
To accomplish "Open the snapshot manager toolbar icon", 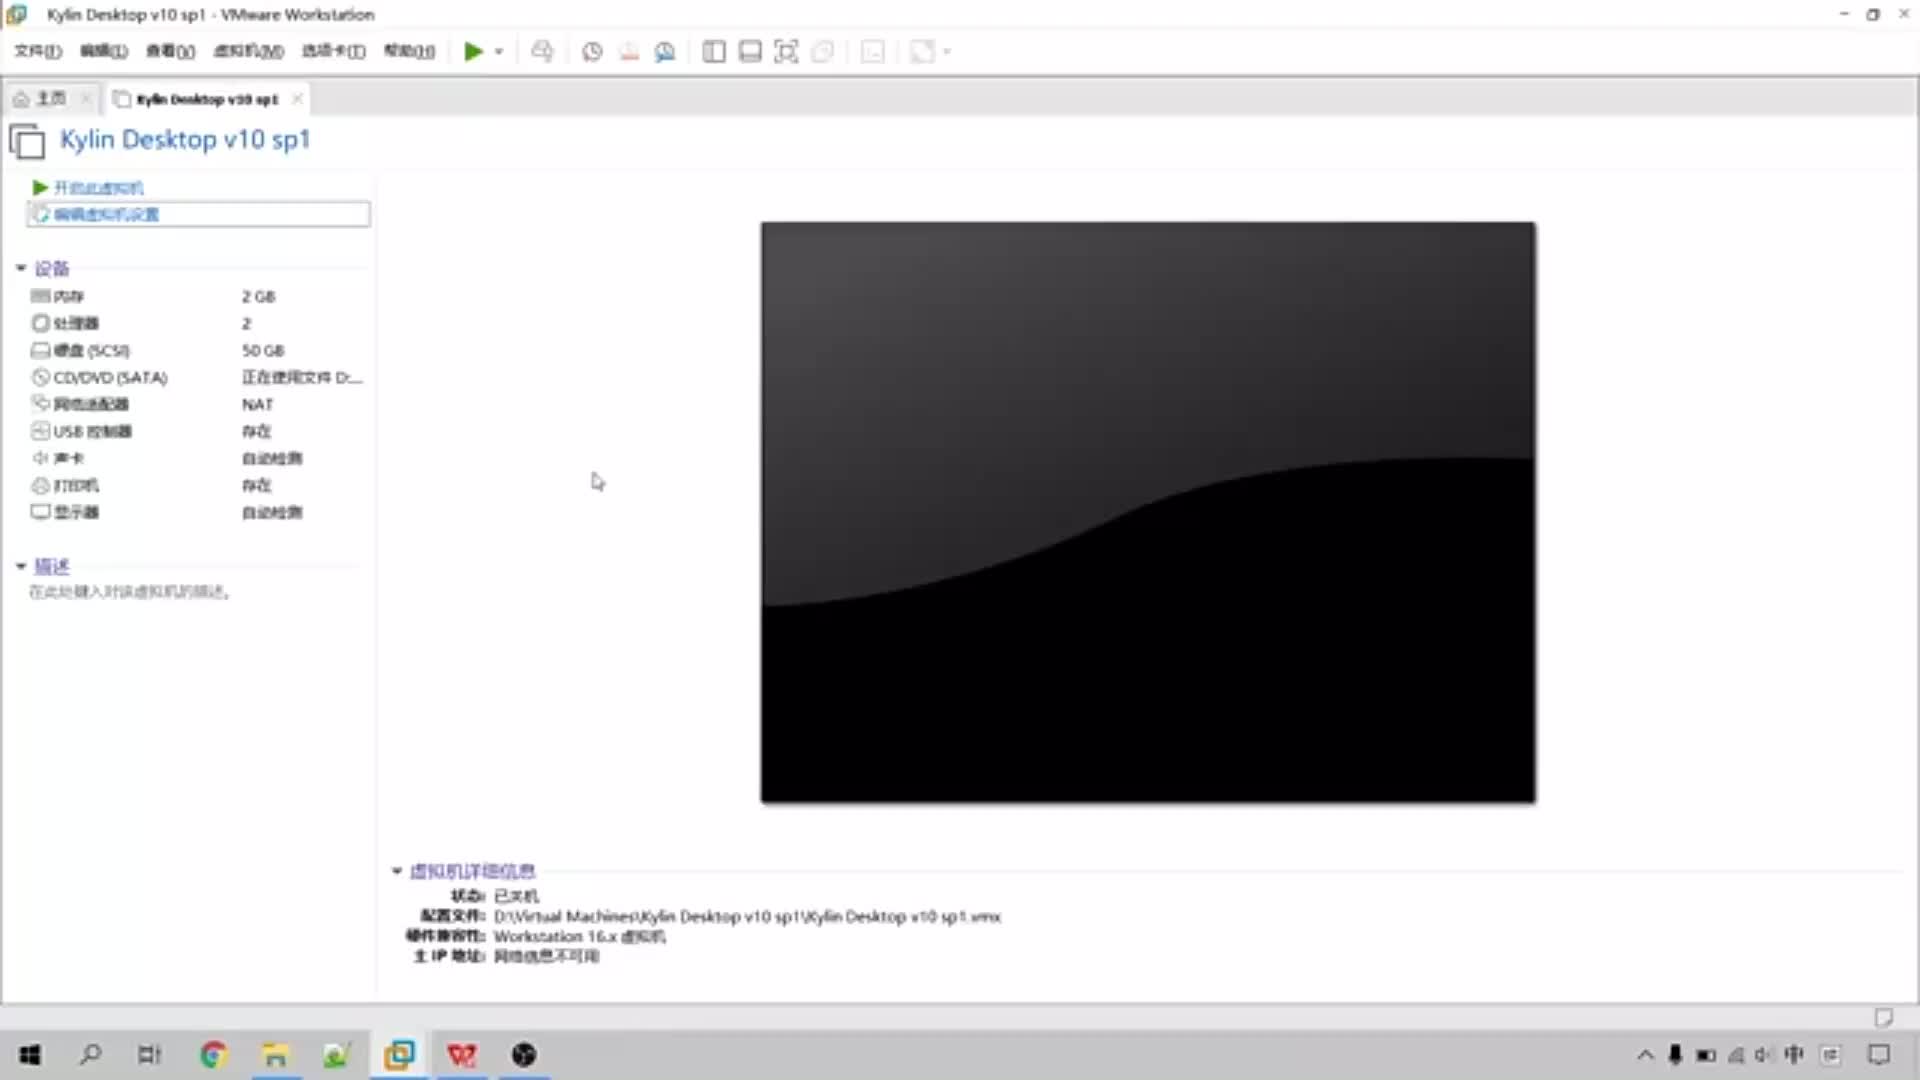I will click(x=665, y=51).
